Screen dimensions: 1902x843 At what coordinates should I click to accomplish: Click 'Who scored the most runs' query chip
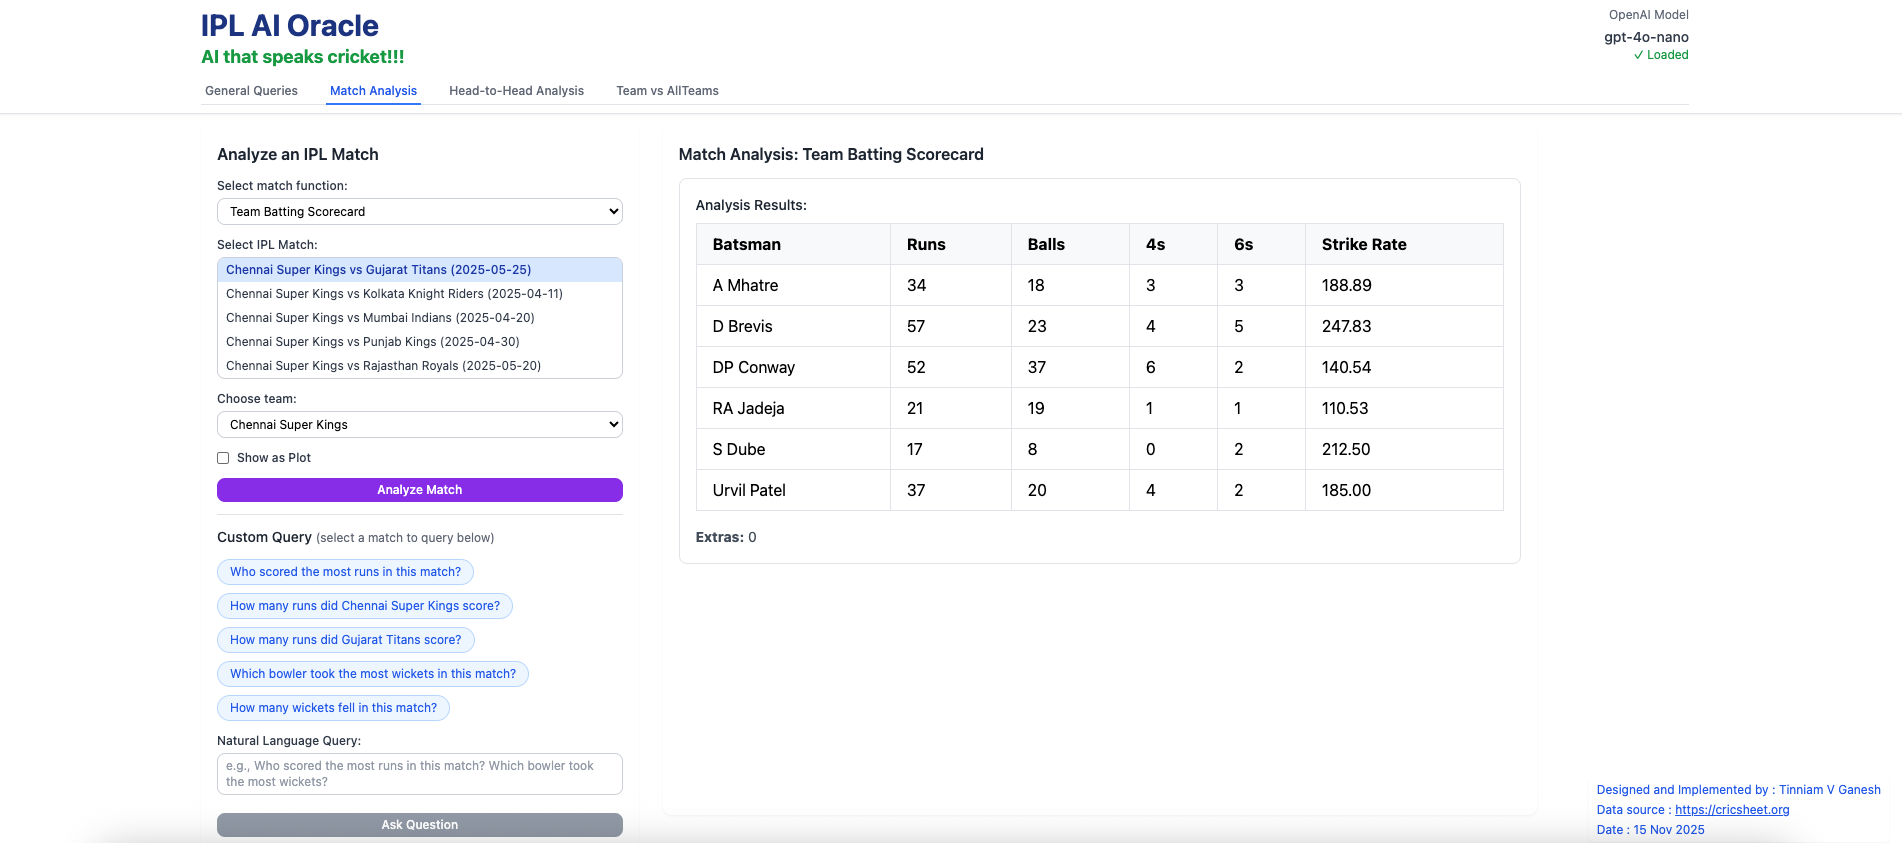[345, 572]
